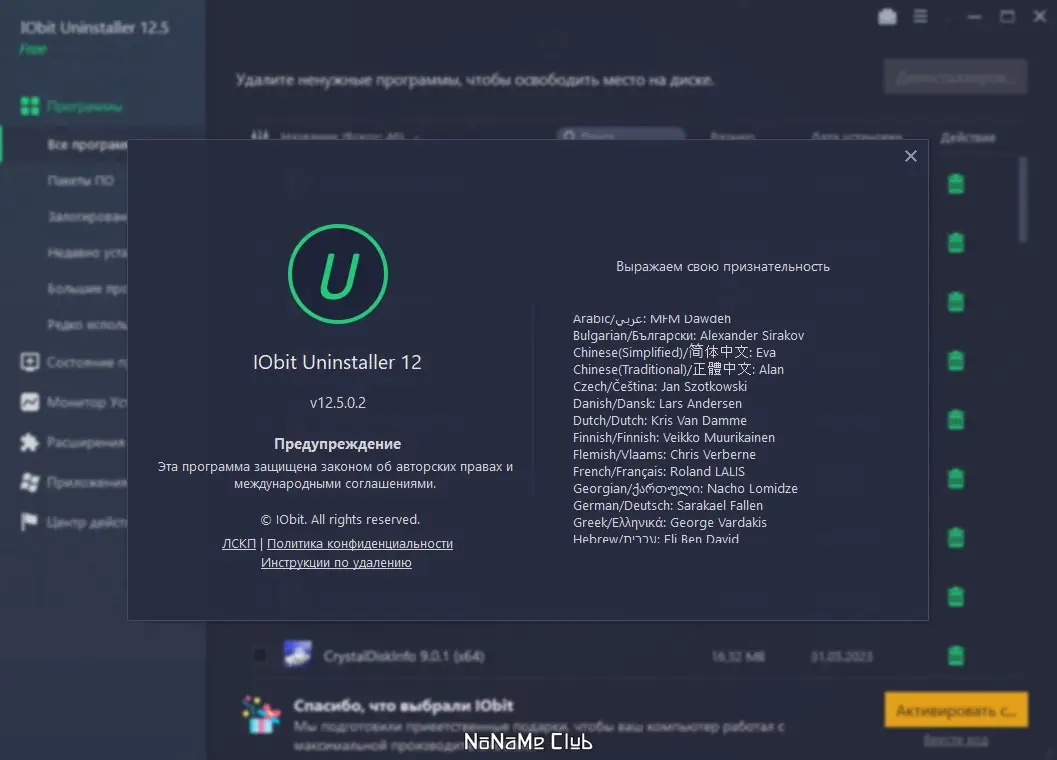
Task: Click the Выражаем свою признательность heading
Action: click(723, 266)
